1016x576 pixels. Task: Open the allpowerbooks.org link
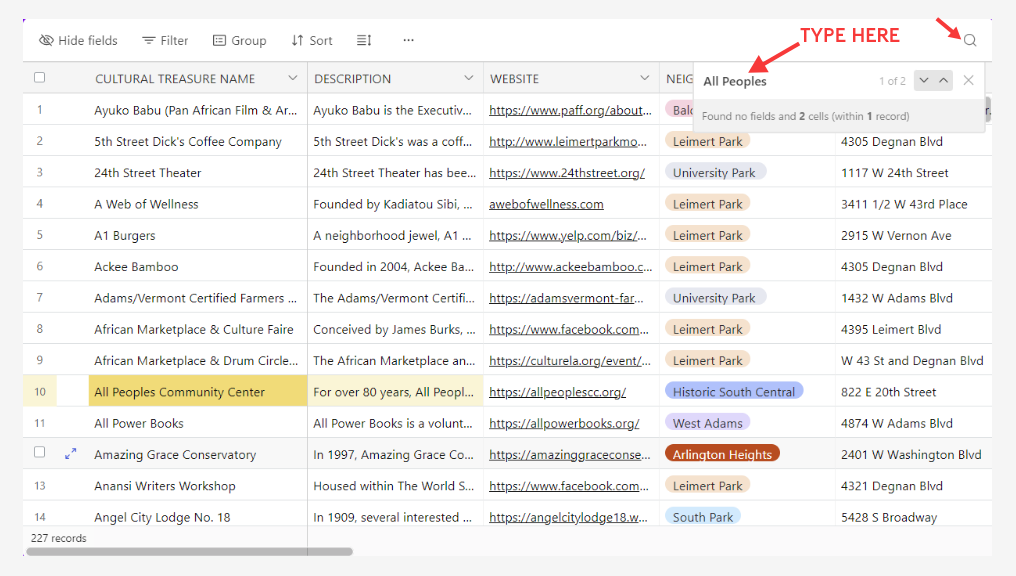pyautogui.click(x=564, y=423)
